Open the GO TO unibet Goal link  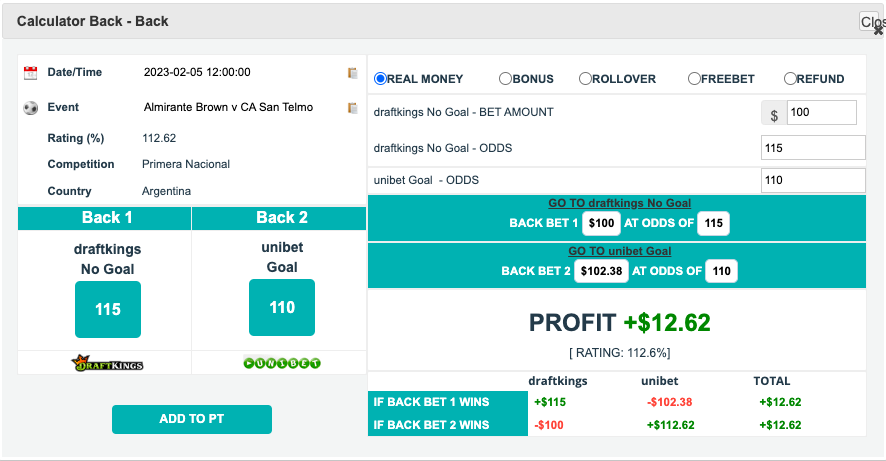[x=619, y=251]
